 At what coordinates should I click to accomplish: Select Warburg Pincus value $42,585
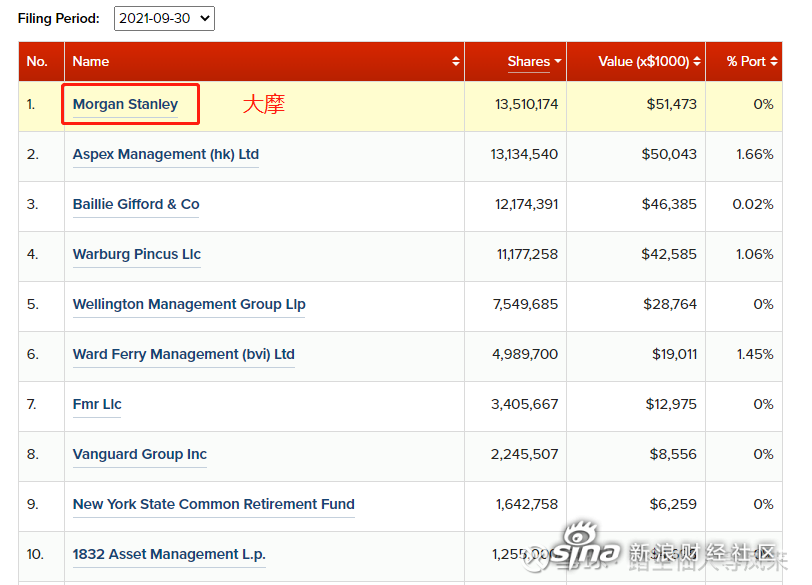click(669, 254)
